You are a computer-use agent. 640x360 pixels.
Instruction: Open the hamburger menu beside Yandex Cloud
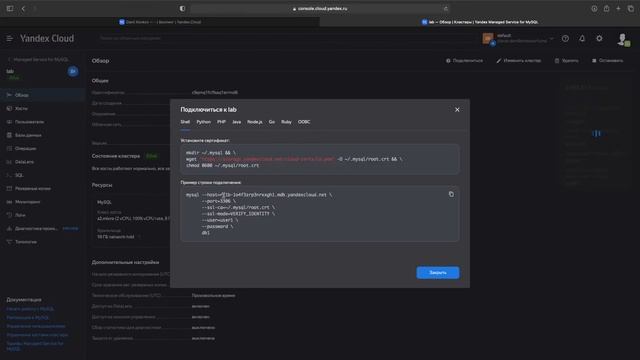[x=9, y=38]
